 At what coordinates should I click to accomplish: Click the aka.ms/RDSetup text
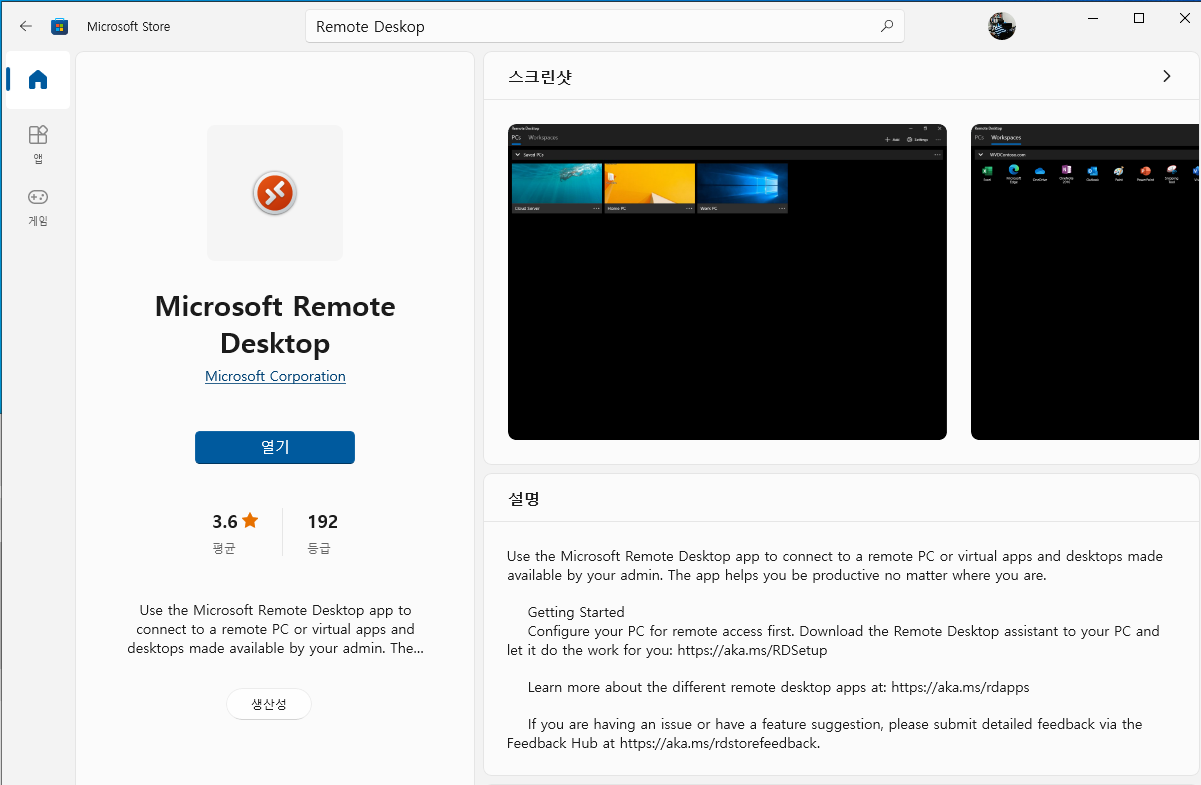[752, 650]
